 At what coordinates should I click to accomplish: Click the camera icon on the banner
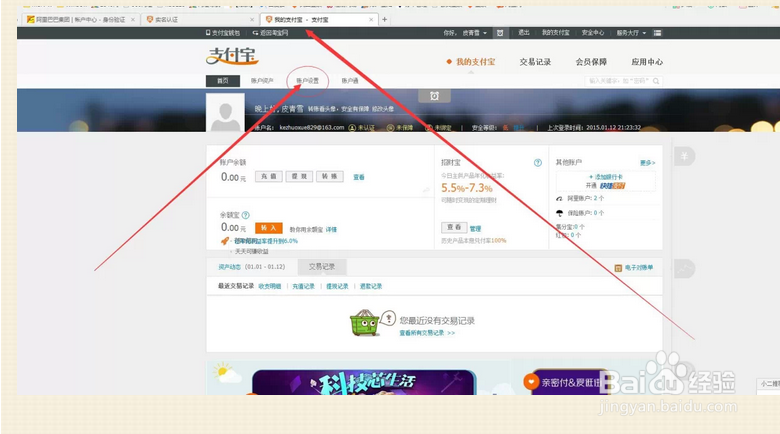(434, 96)
